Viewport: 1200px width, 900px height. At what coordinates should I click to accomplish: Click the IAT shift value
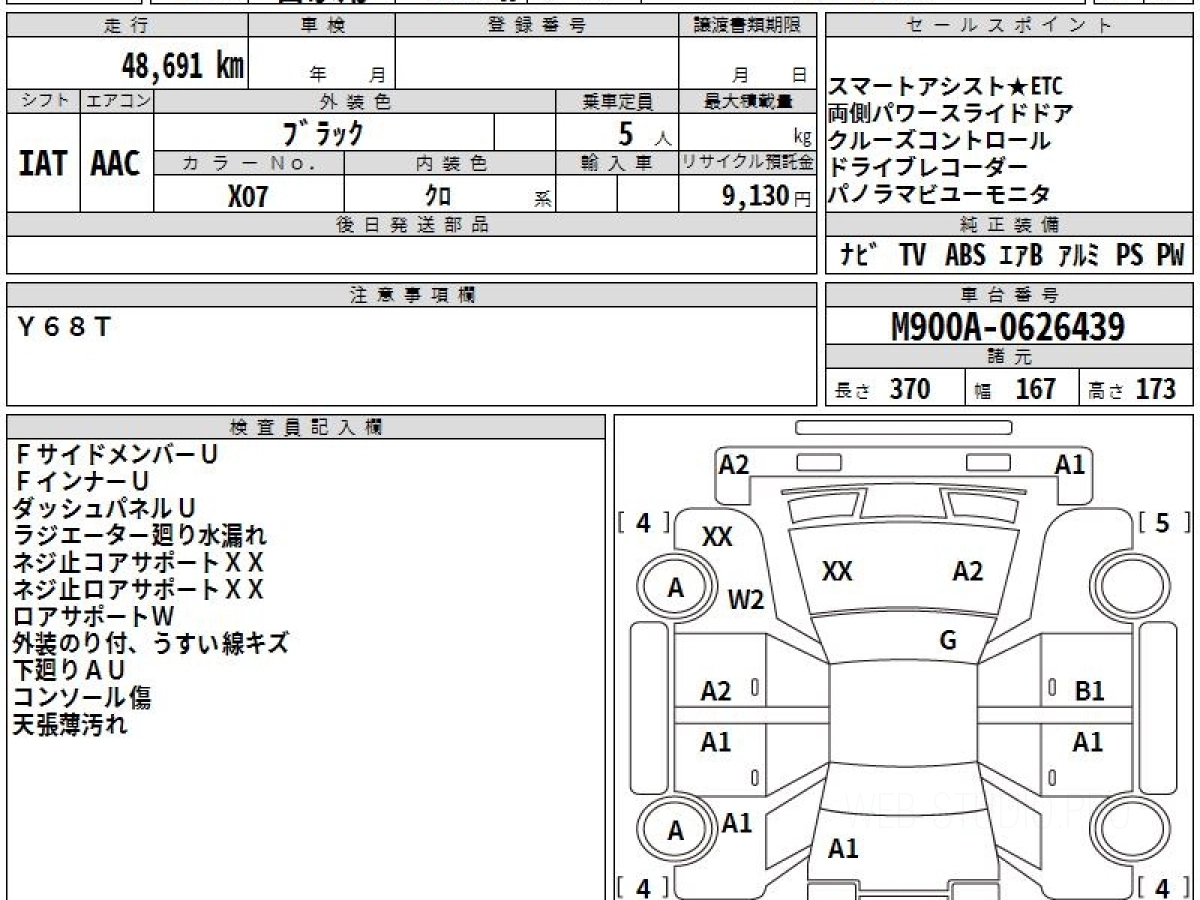point(43,163)
